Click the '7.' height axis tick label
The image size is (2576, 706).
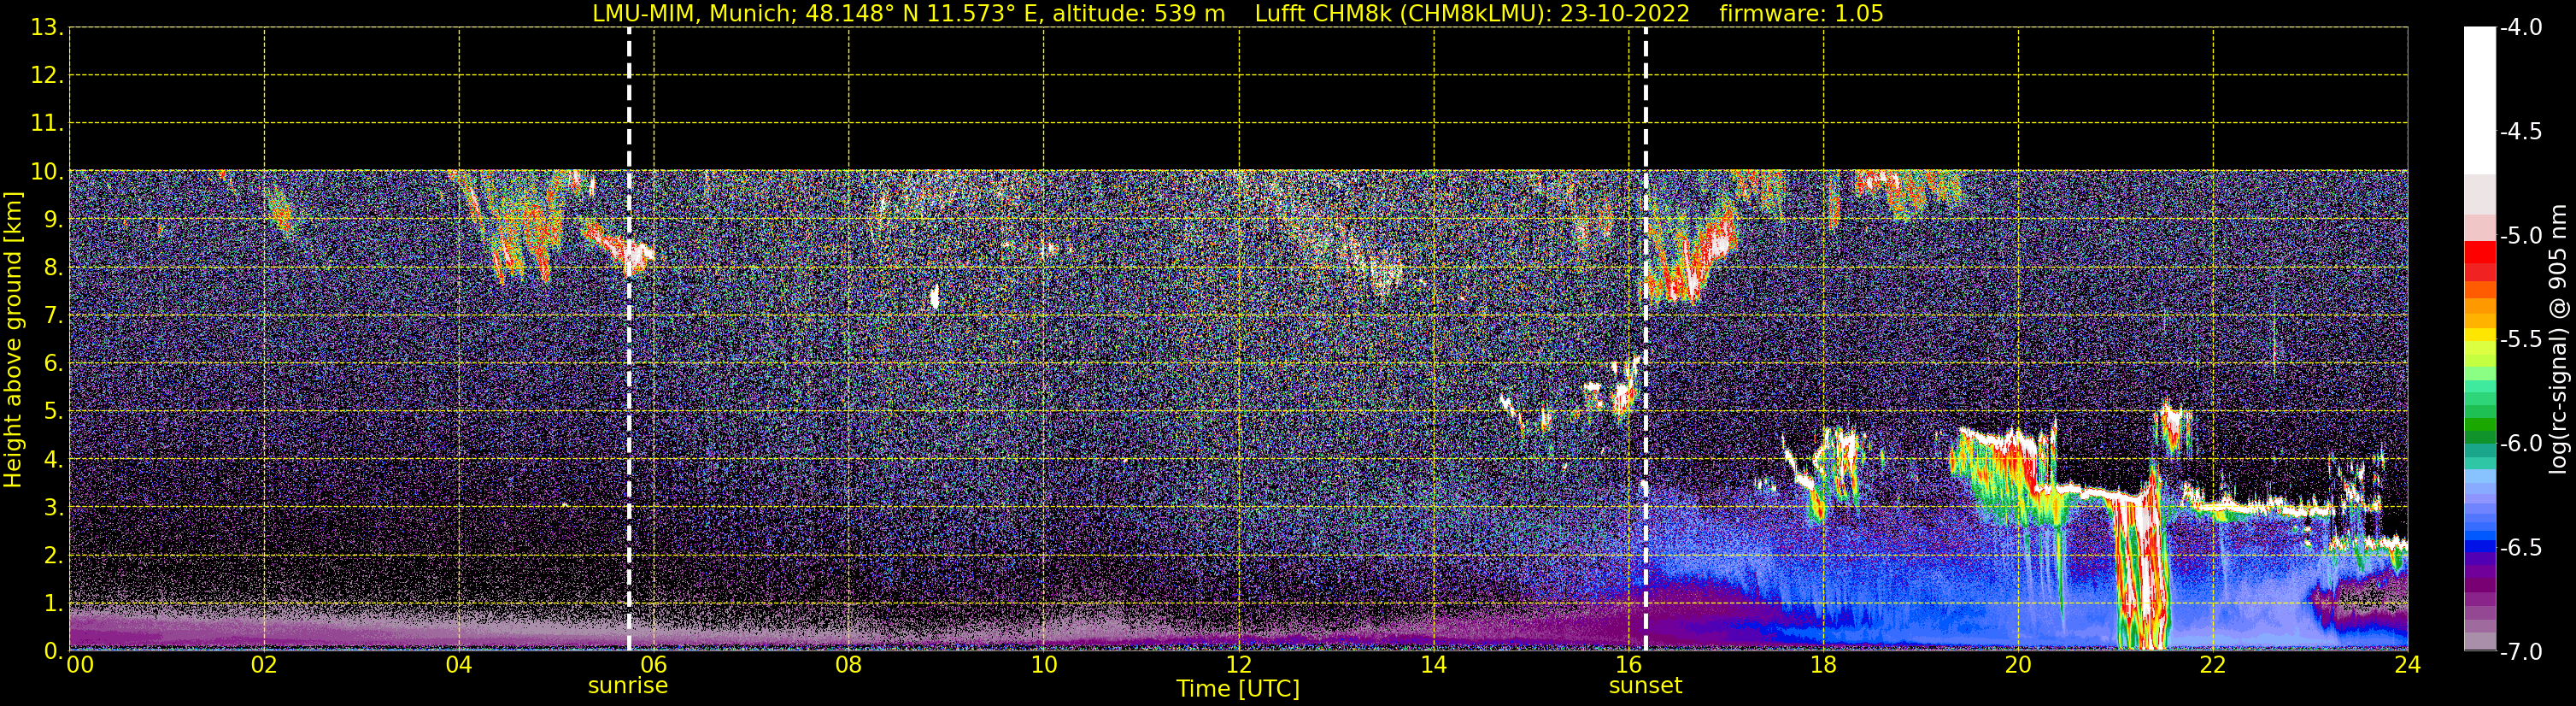(x=52, y=315)
